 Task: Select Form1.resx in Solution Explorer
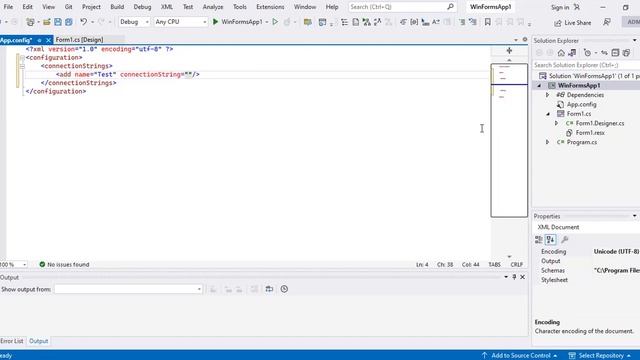(x=590, y=133)
